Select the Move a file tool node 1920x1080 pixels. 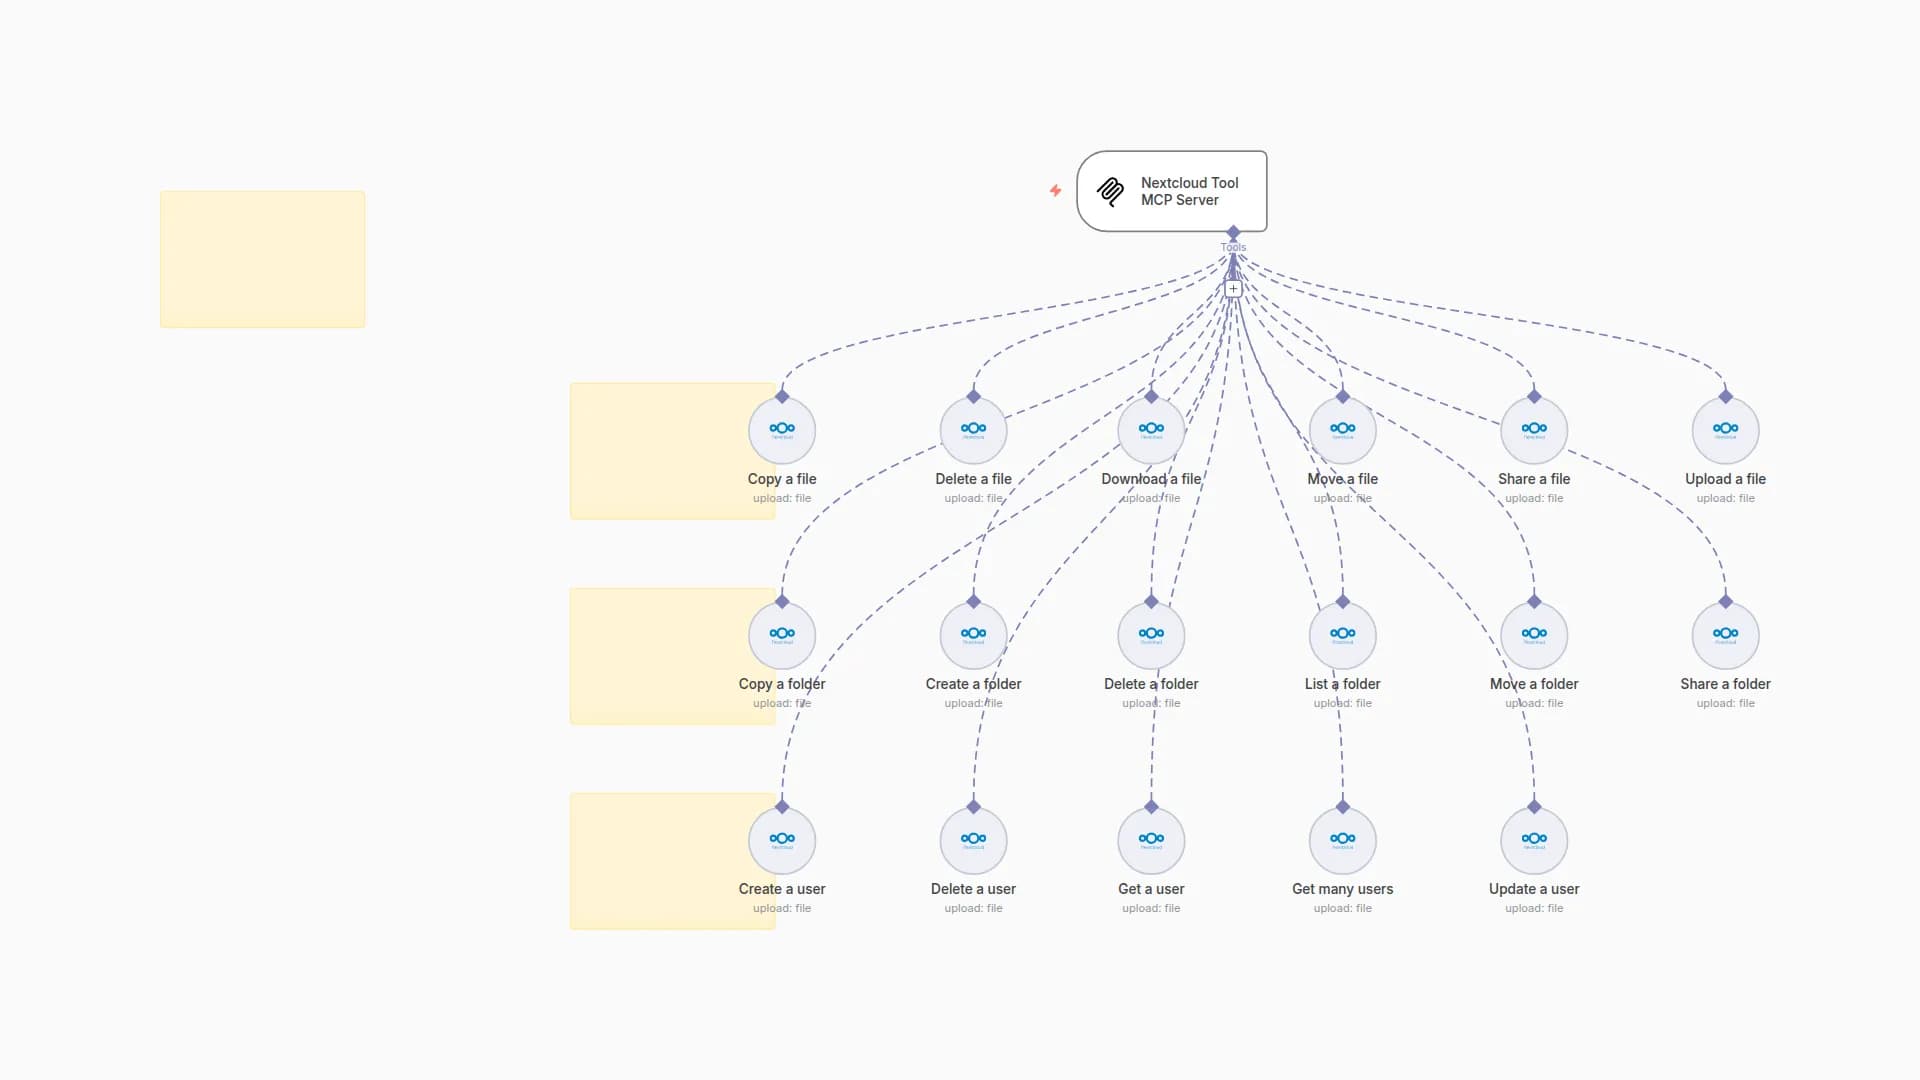pyautogui.click(x=1342, y=430)
